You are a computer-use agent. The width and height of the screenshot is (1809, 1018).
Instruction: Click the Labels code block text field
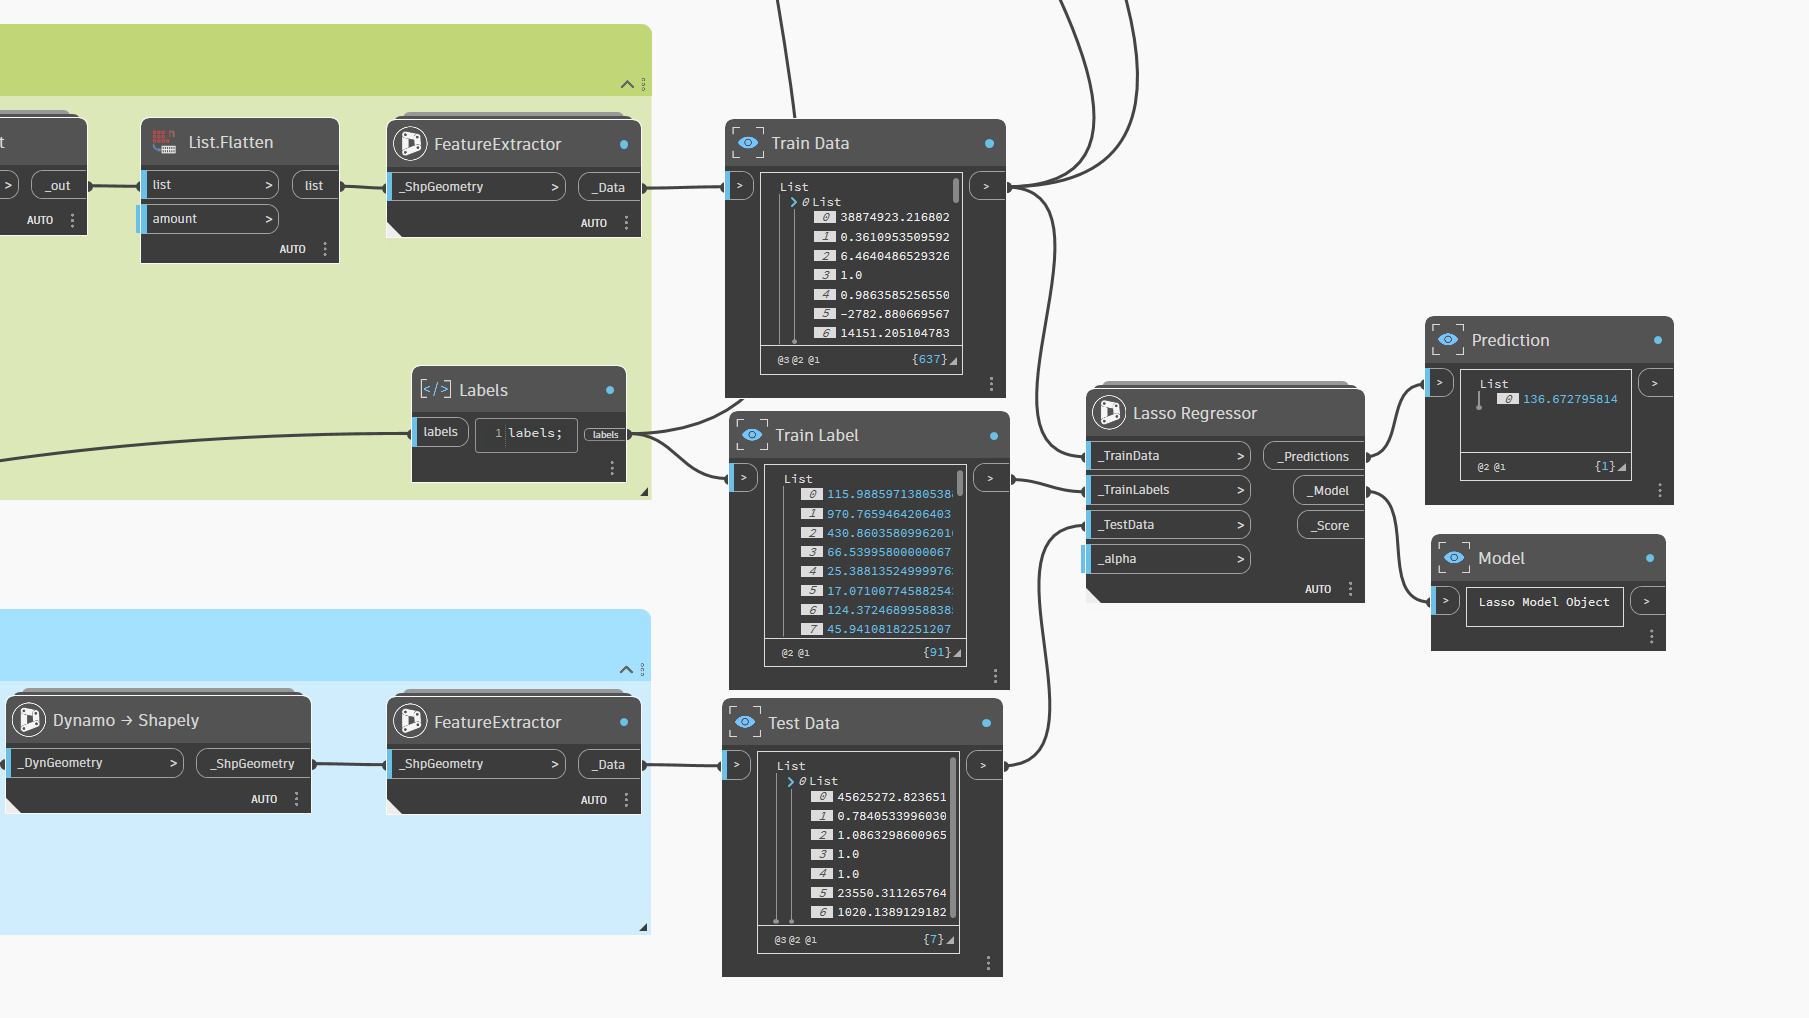coord(526,434)
